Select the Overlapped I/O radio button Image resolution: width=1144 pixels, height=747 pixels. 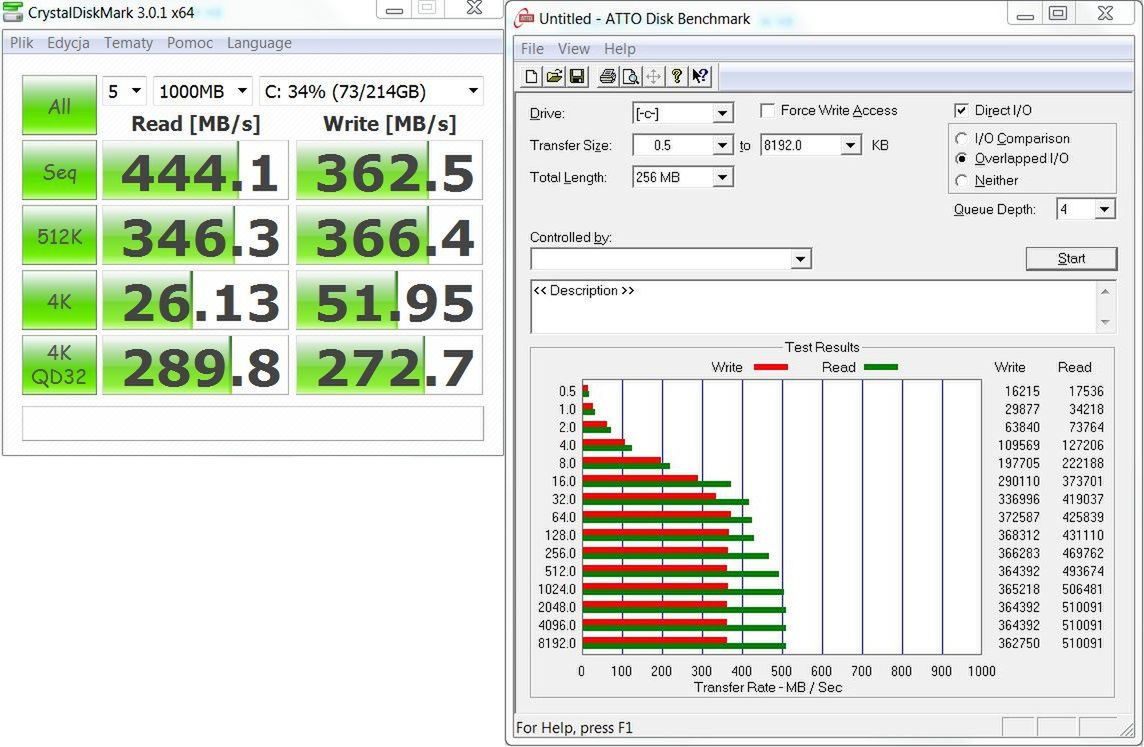(962, 158)
